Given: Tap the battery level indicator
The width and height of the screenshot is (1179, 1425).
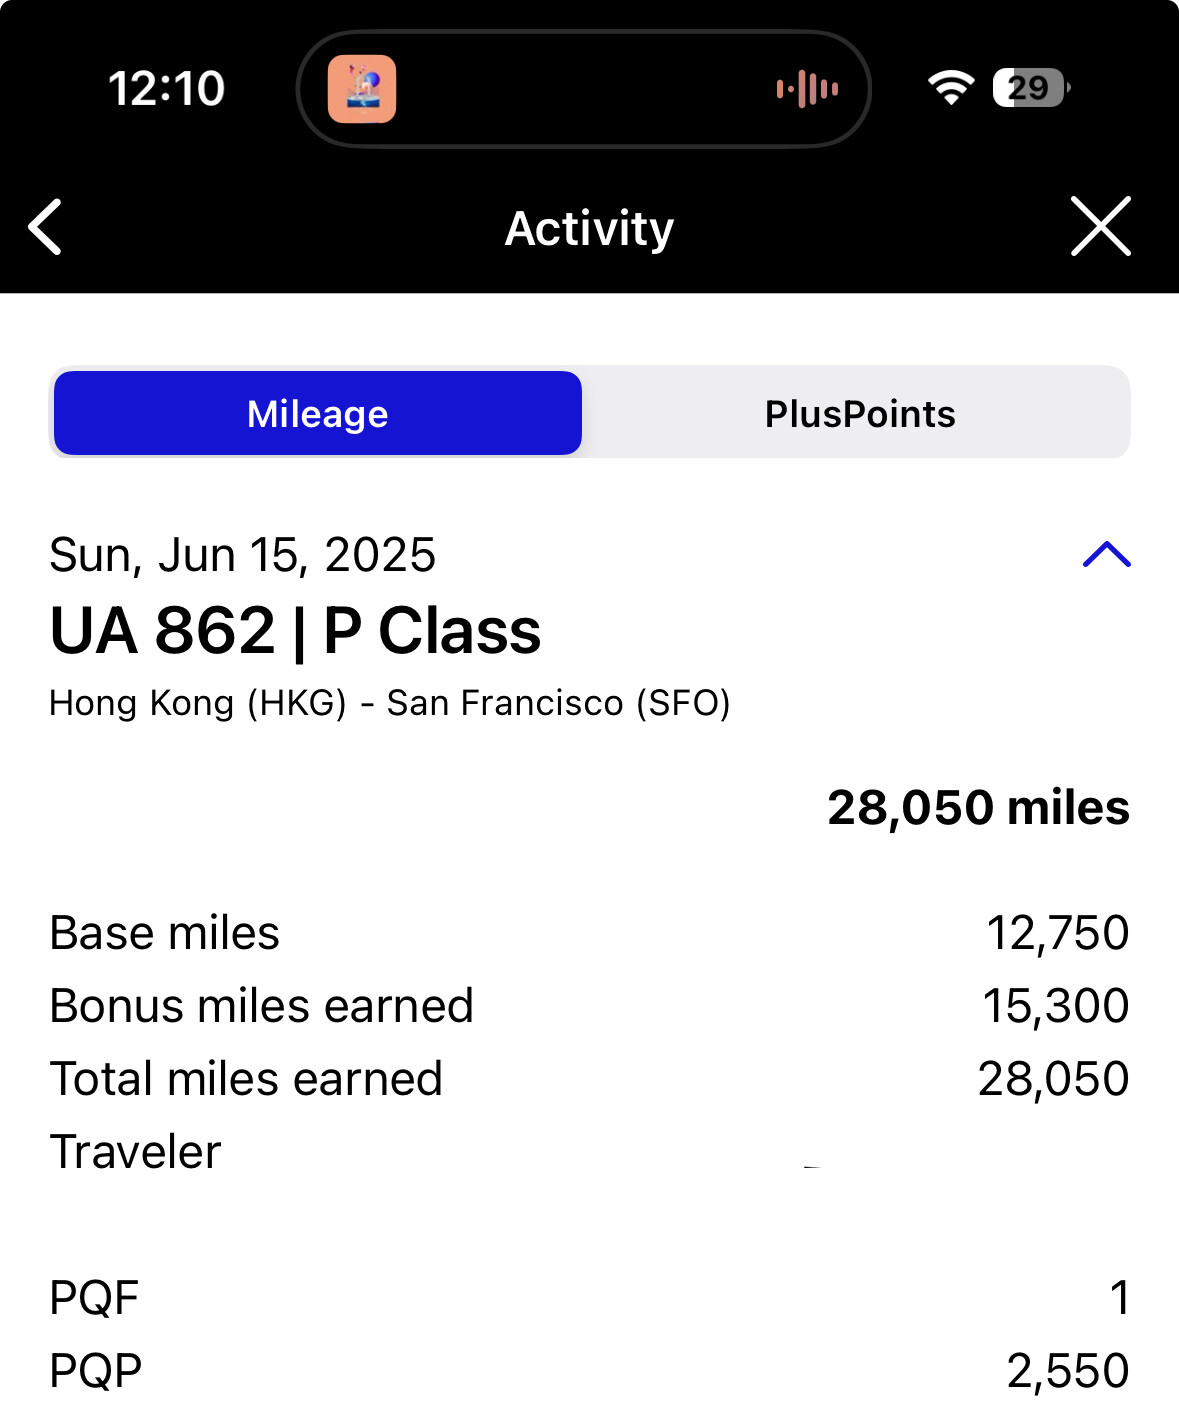Looking at the screenshot, I should pos(1030,88).
